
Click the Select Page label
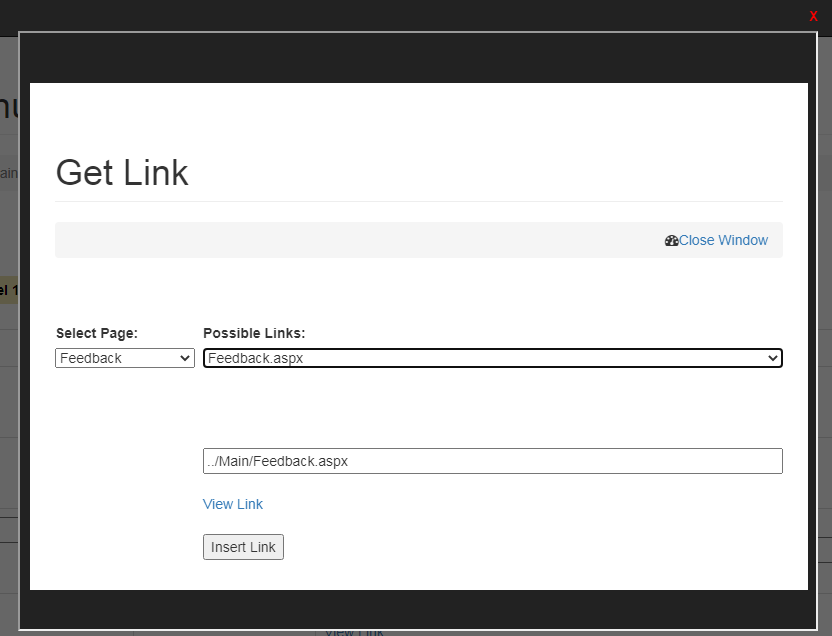click(97, 333)
